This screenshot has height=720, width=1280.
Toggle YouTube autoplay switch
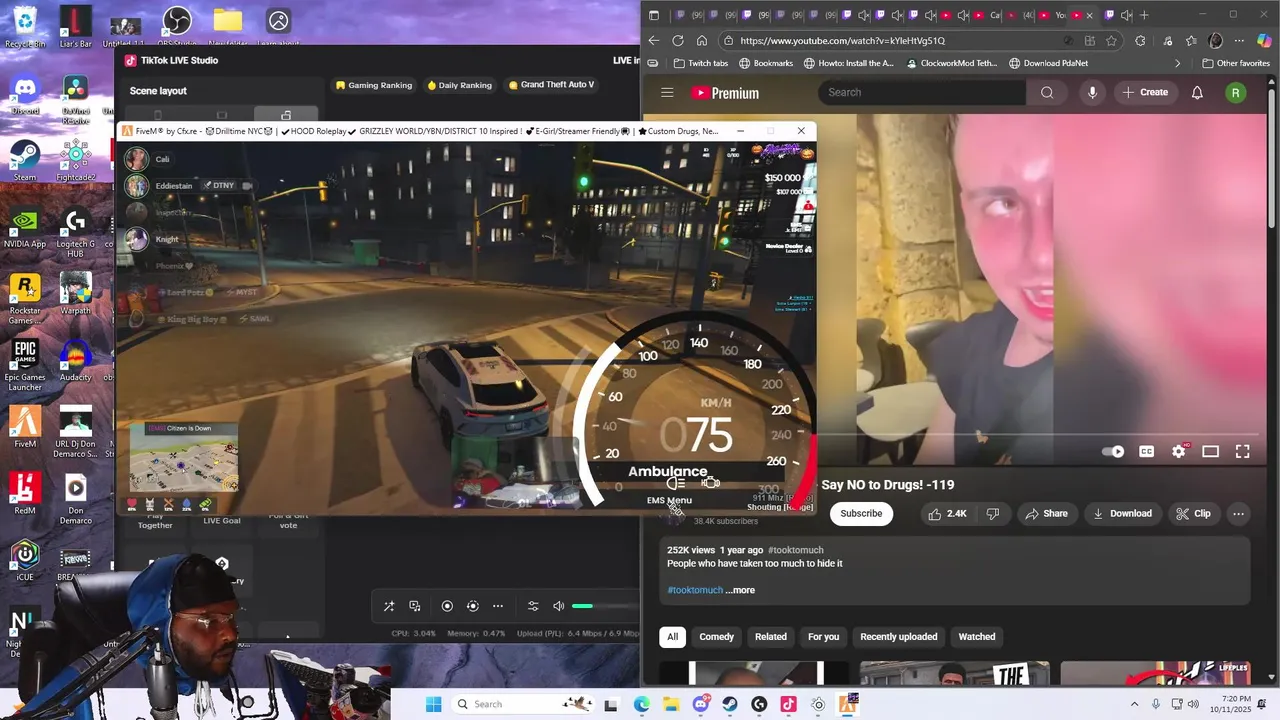[x=1112, y=451]
